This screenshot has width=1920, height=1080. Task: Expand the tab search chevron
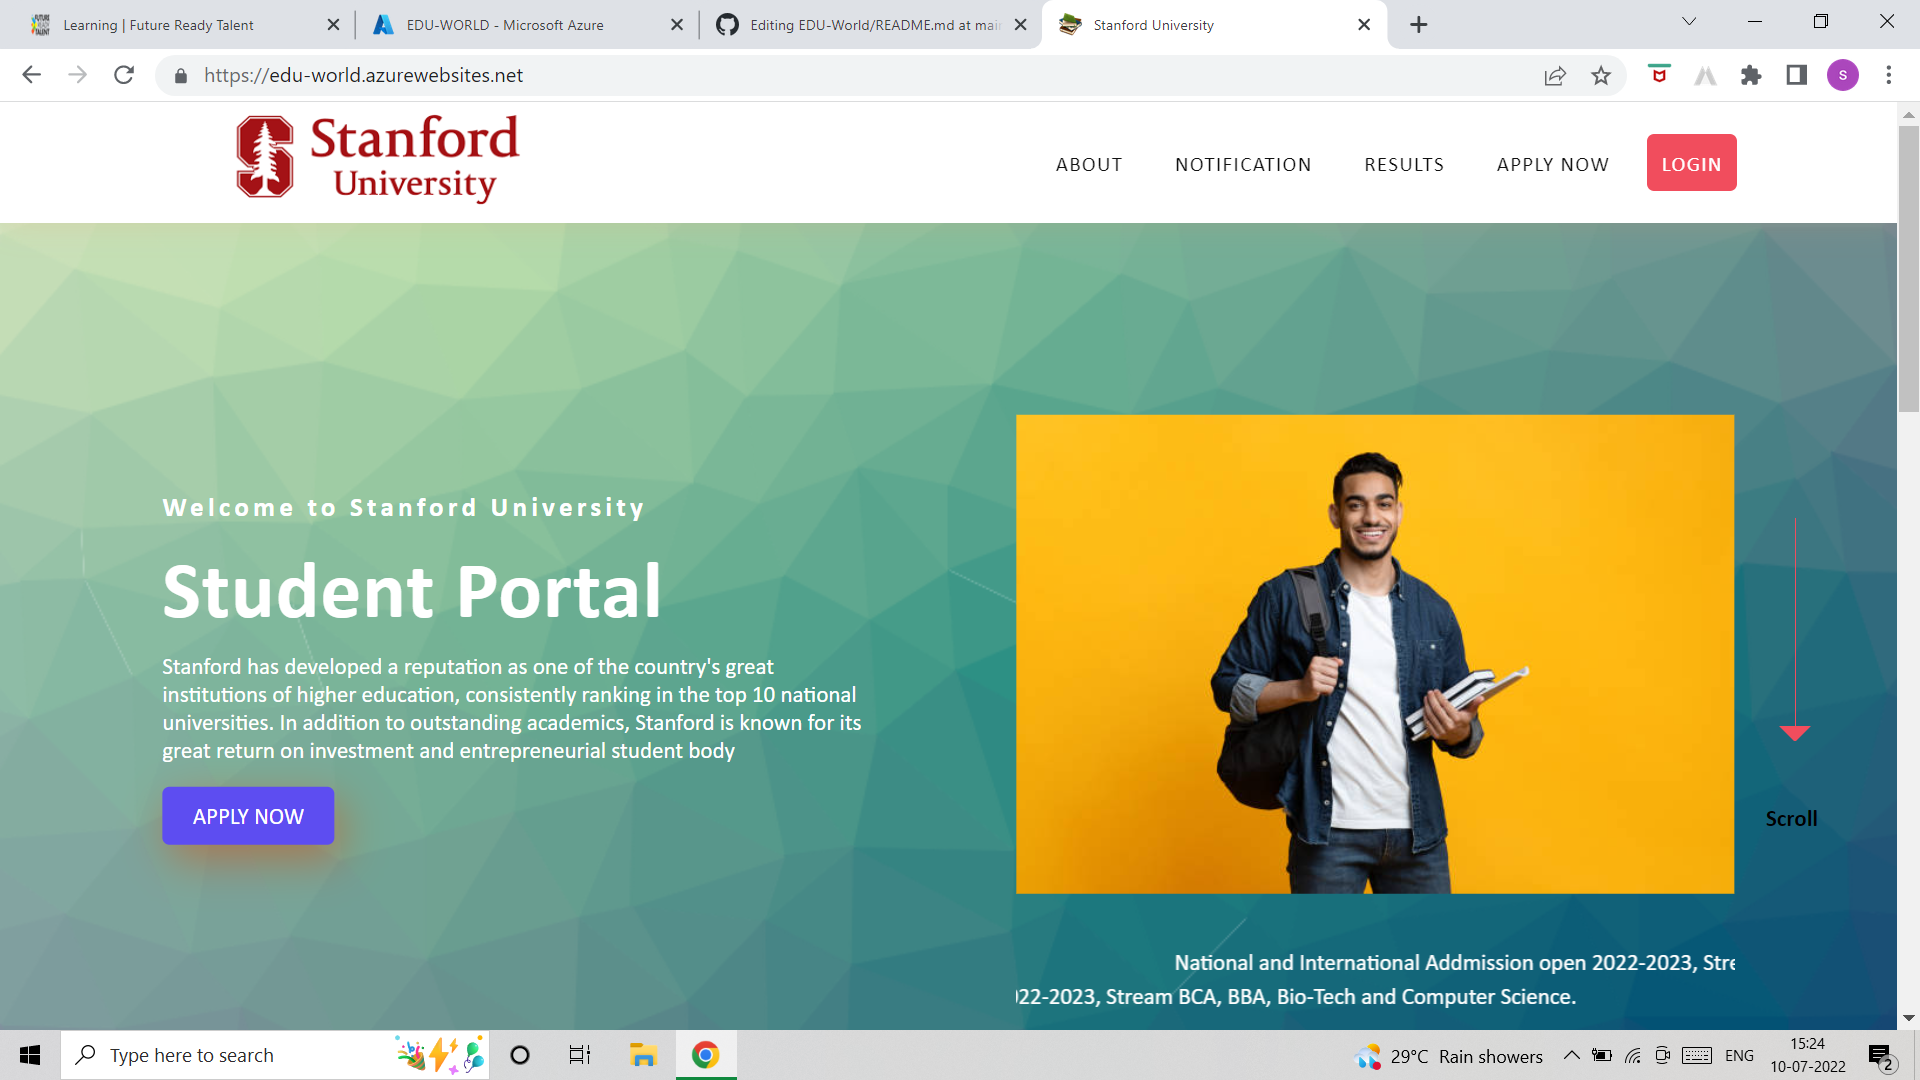coord(1689,22)
